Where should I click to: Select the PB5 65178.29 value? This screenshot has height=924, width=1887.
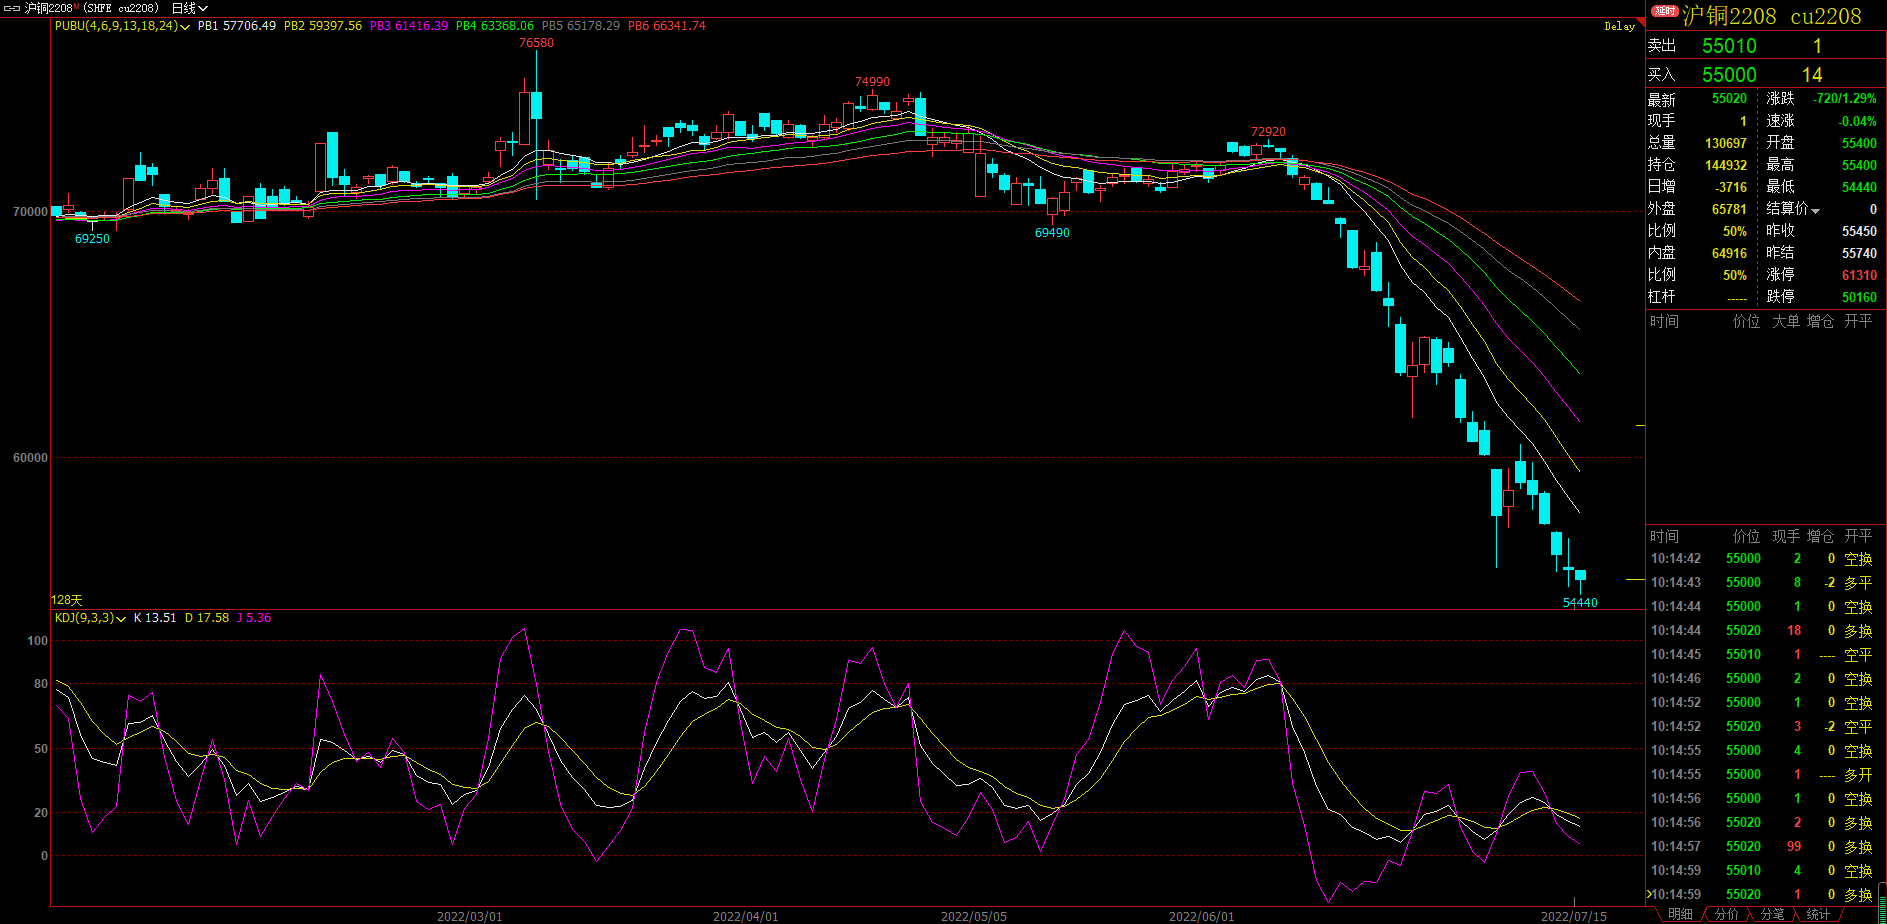pyautogui.click(x=581, y=26)
